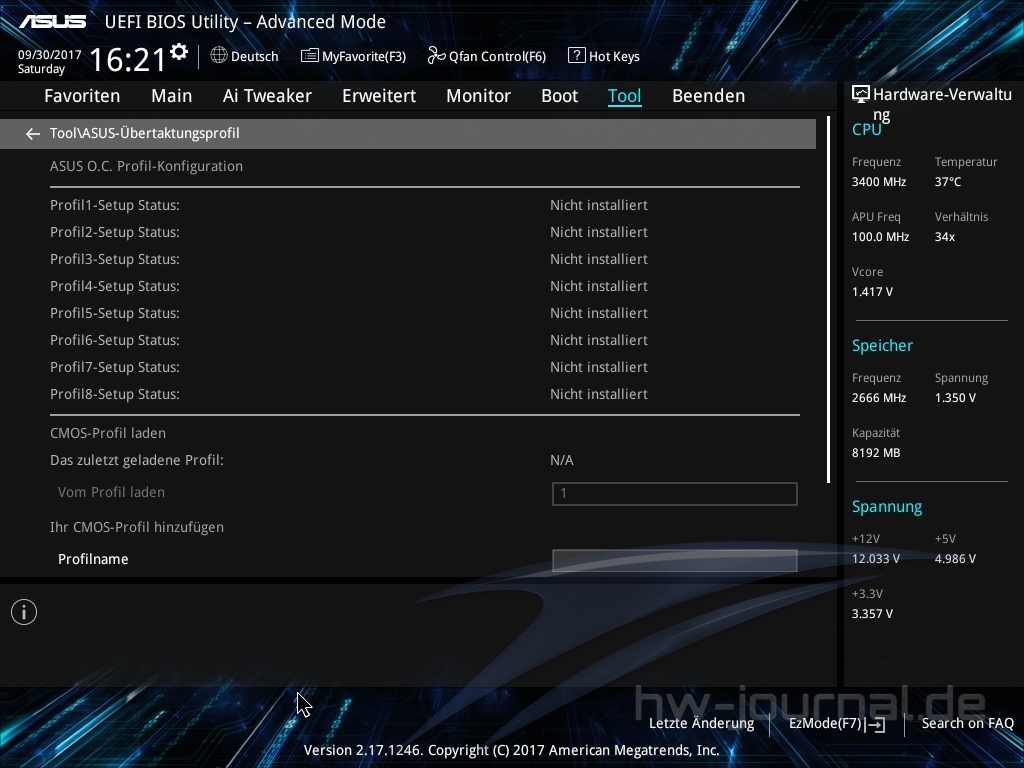This screenshot has width=1024, height=768.
Task: Open Qfan Control(F6) label
Action: click(x=497, y=56)
